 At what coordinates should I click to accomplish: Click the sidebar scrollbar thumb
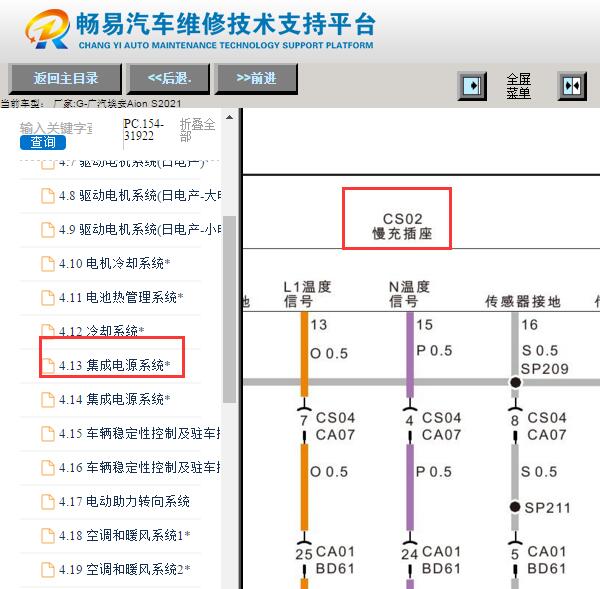tap(229, 309)
